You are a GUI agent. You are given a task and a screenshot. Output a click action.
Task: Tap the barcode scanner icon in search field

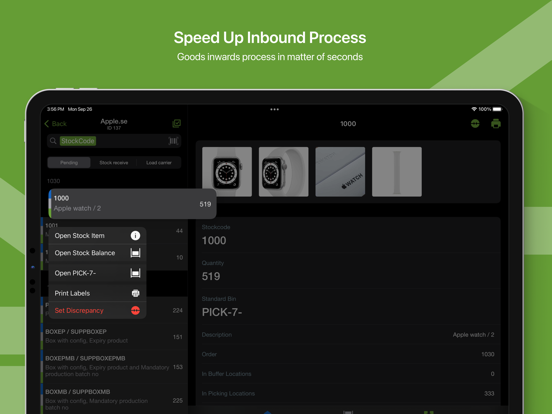pyautogui.click(x=173, y=141)
